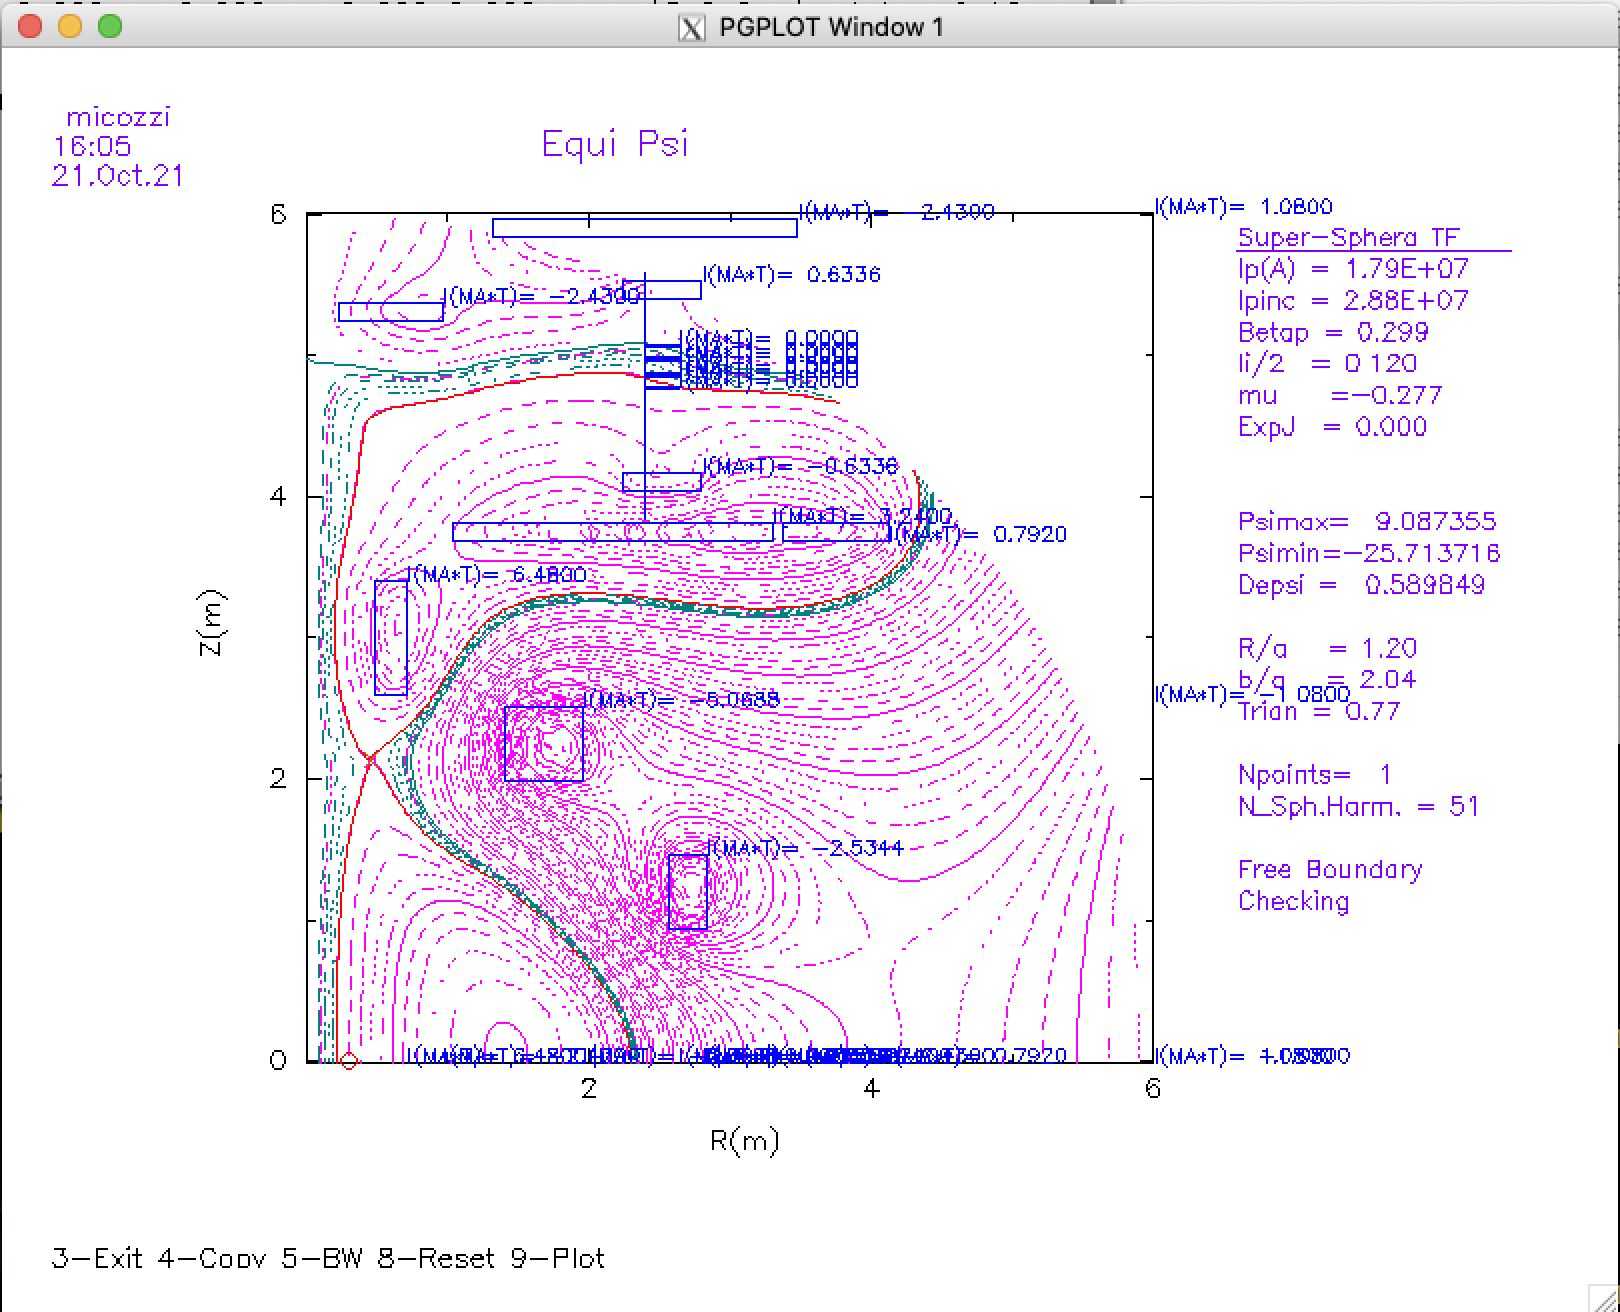Click the Equi Psi plot title
1620x1312 pixels.
point(615,144)
